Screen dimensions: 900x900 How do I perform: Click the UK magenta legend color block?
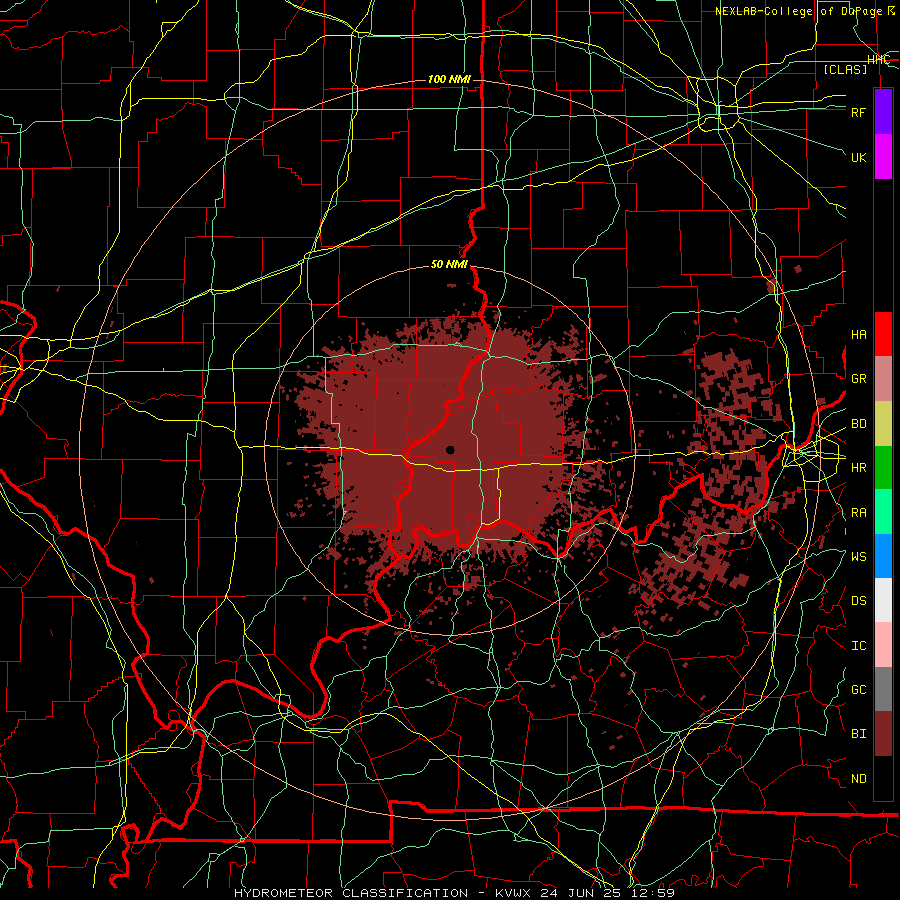point(883,157)
